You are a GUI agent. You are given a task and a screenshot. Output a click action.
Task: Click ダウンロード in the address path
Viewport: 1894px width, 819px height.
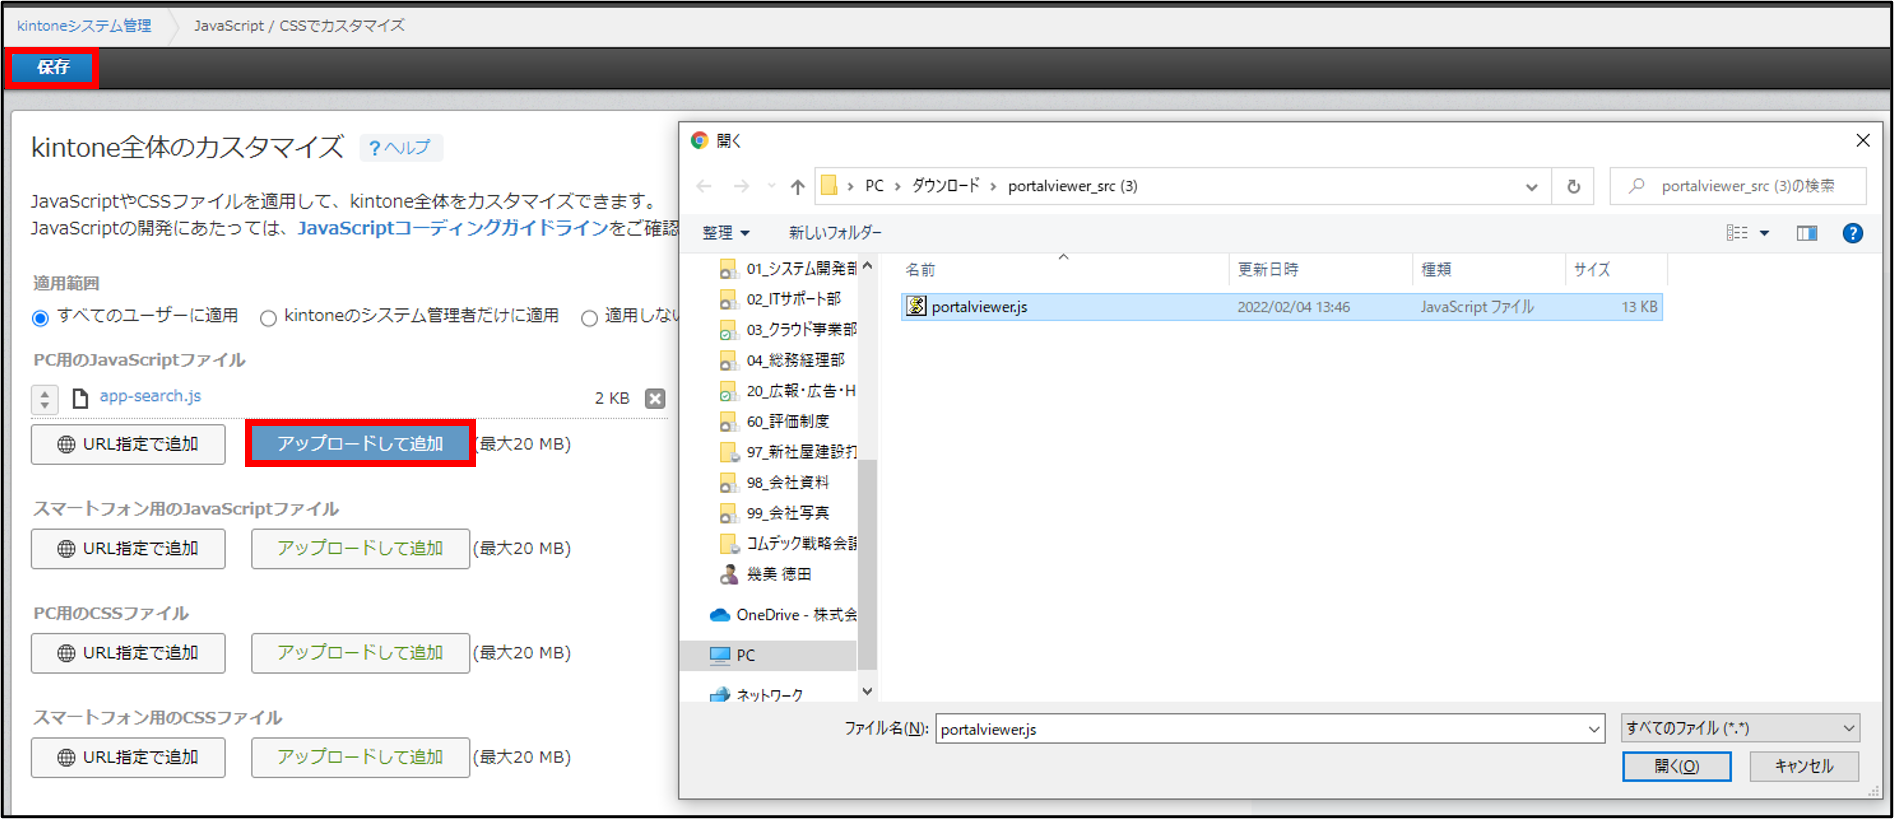pos(945,186)
